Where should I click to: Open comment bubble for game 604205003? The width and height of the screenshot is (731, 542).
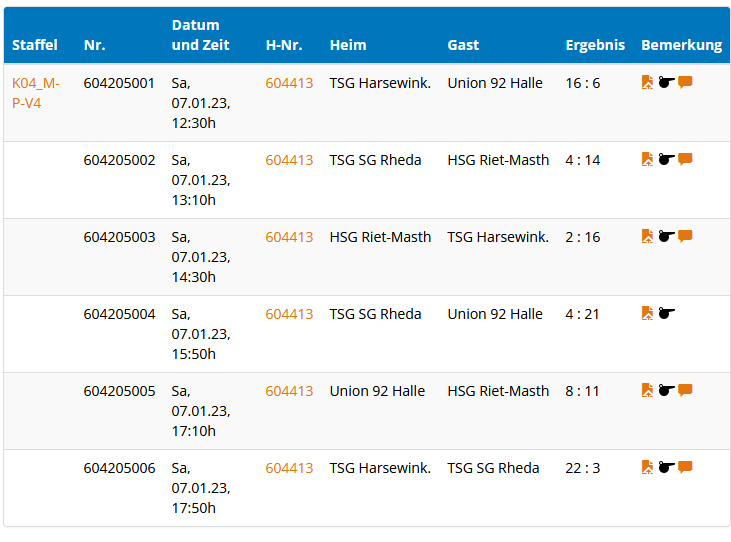(x=685, y=237)
